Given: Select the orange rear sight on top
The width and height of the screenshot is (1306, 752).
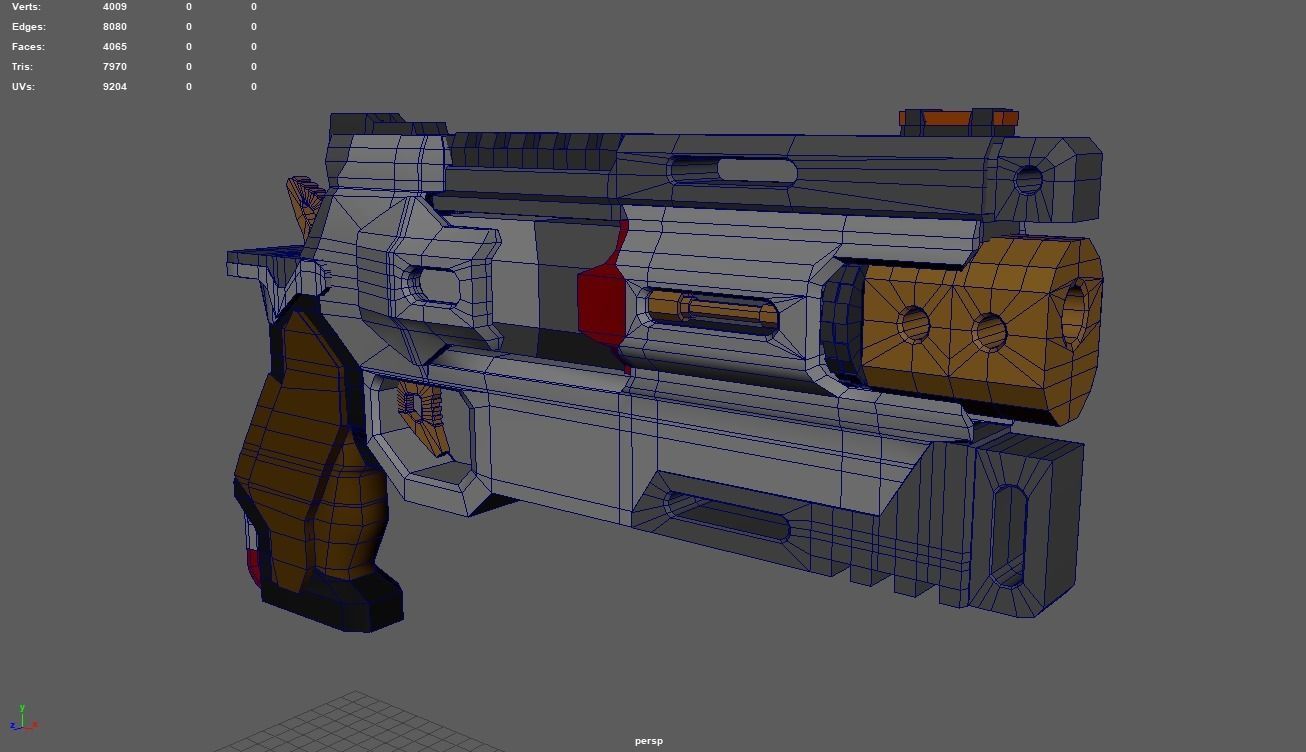Looking at the screenshot, I should click(958, 118).
